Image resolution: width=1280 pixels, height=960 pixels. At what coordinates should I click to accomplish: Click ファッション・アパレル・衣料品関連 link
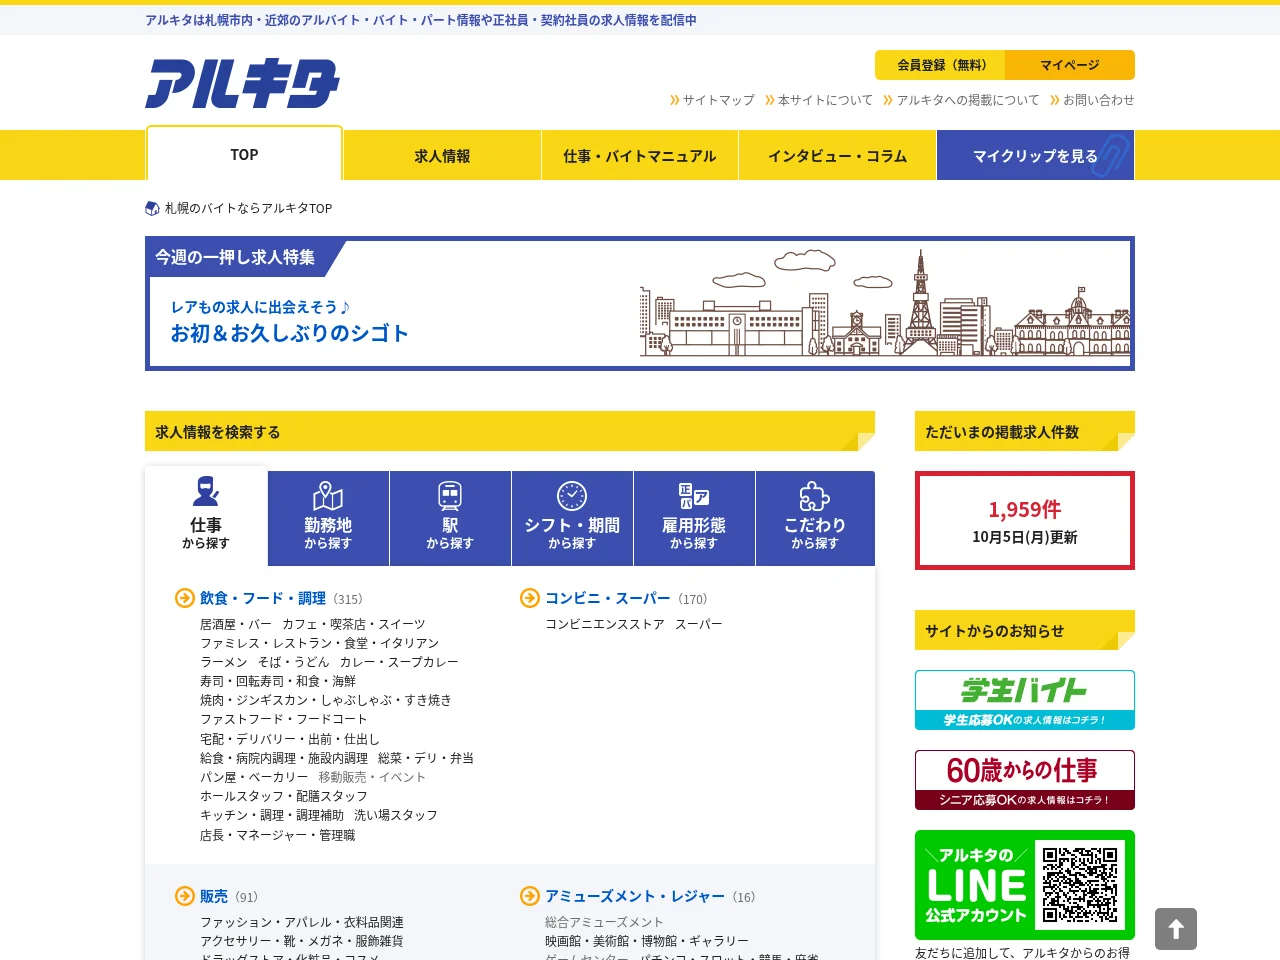[x=302, y=922]
